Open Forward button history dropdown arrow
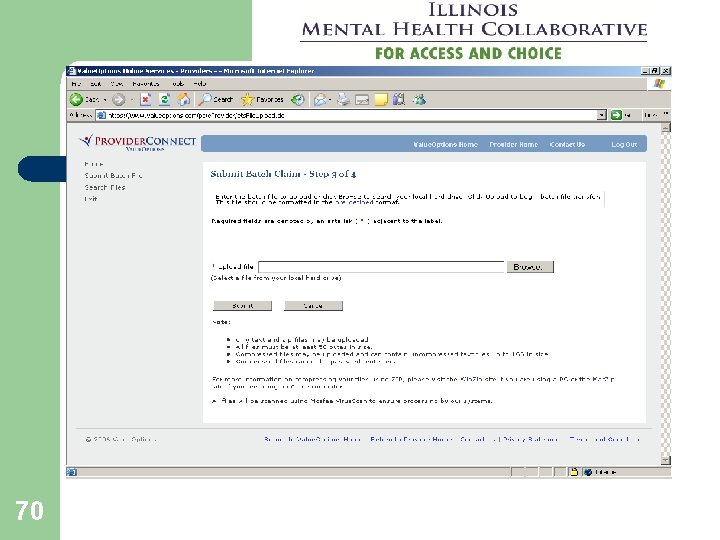The width and height of the screenshot is (720, 540). [x=131, y=100]
